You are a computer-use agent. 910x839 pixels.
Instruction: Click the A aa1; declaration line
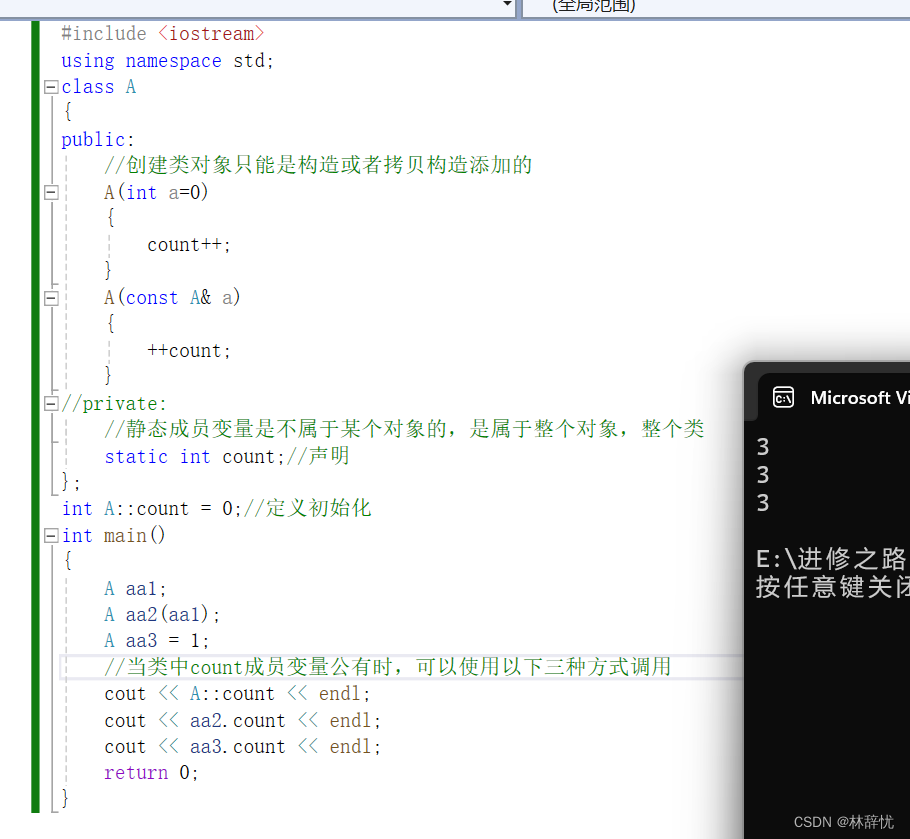pyautogui.click(x=135, y=588)
